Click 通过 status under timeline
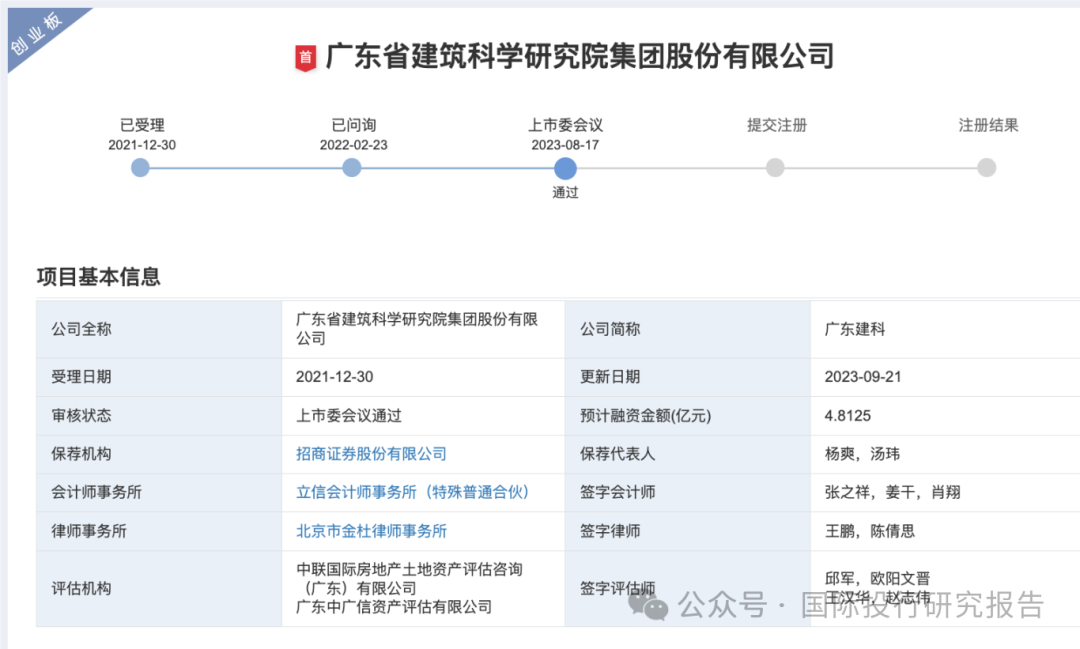Screen dimensions: 1080x649 coord(565,193)
